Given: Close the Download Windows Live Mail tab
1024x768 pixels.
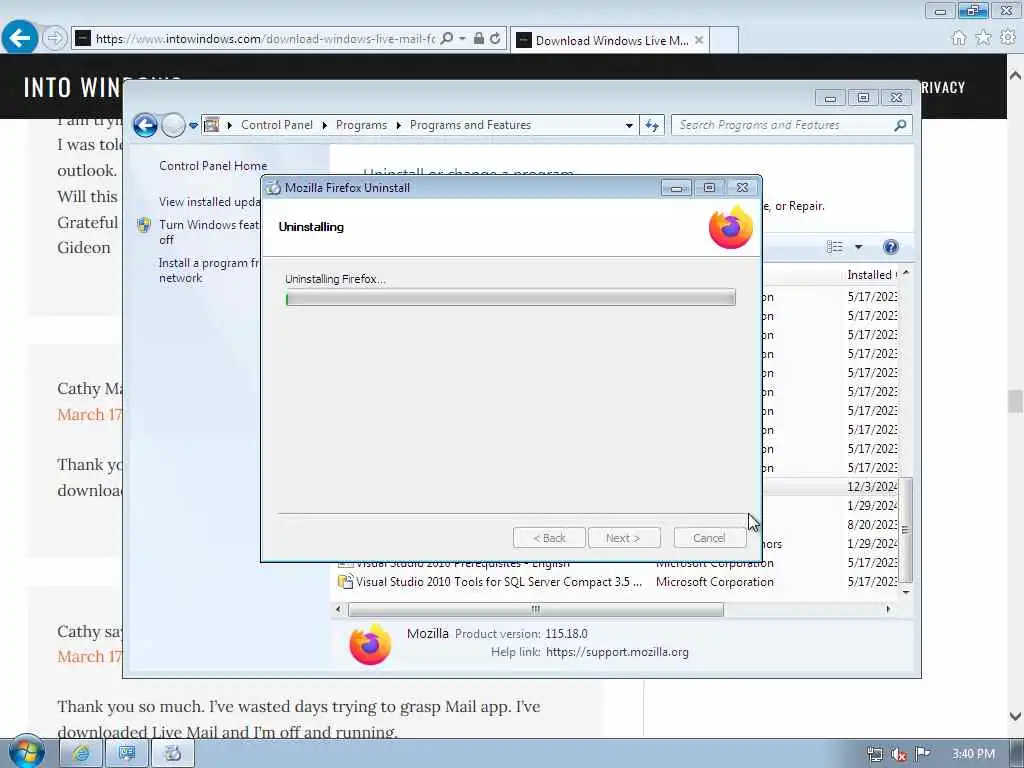Looking at the screenshot, I should 699,40.
